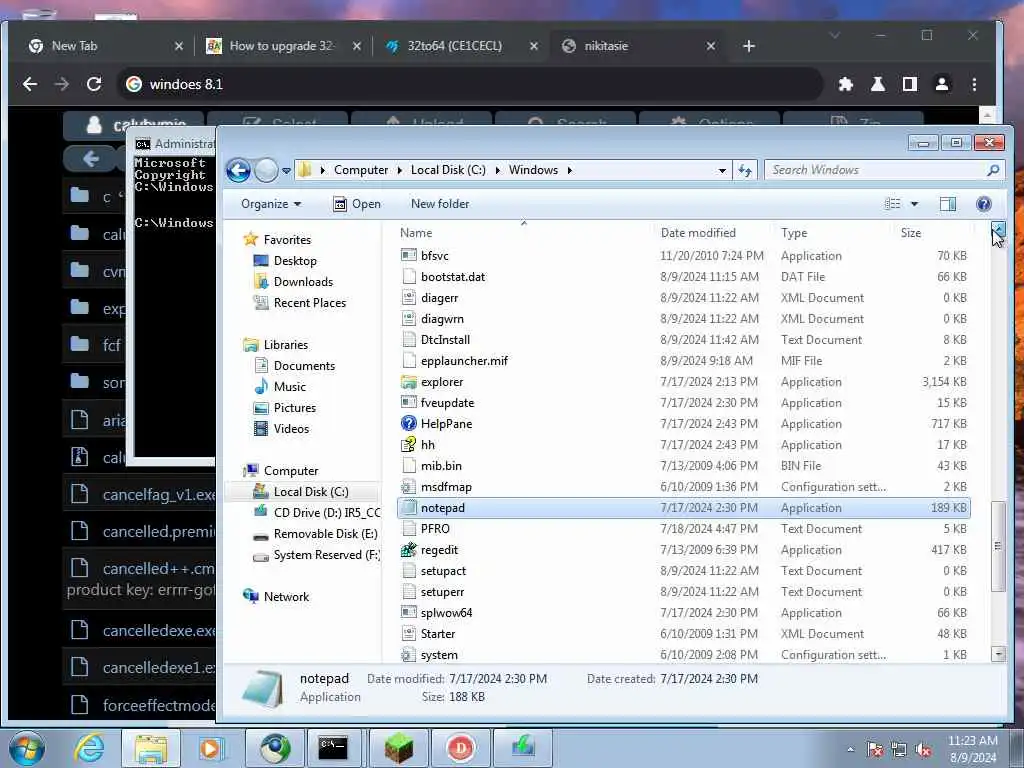This screenshot has height=768, width=1024.
Task: Open Chrome extensions puzzle icon
Action: pyautogui.click(x=846, y=84)
